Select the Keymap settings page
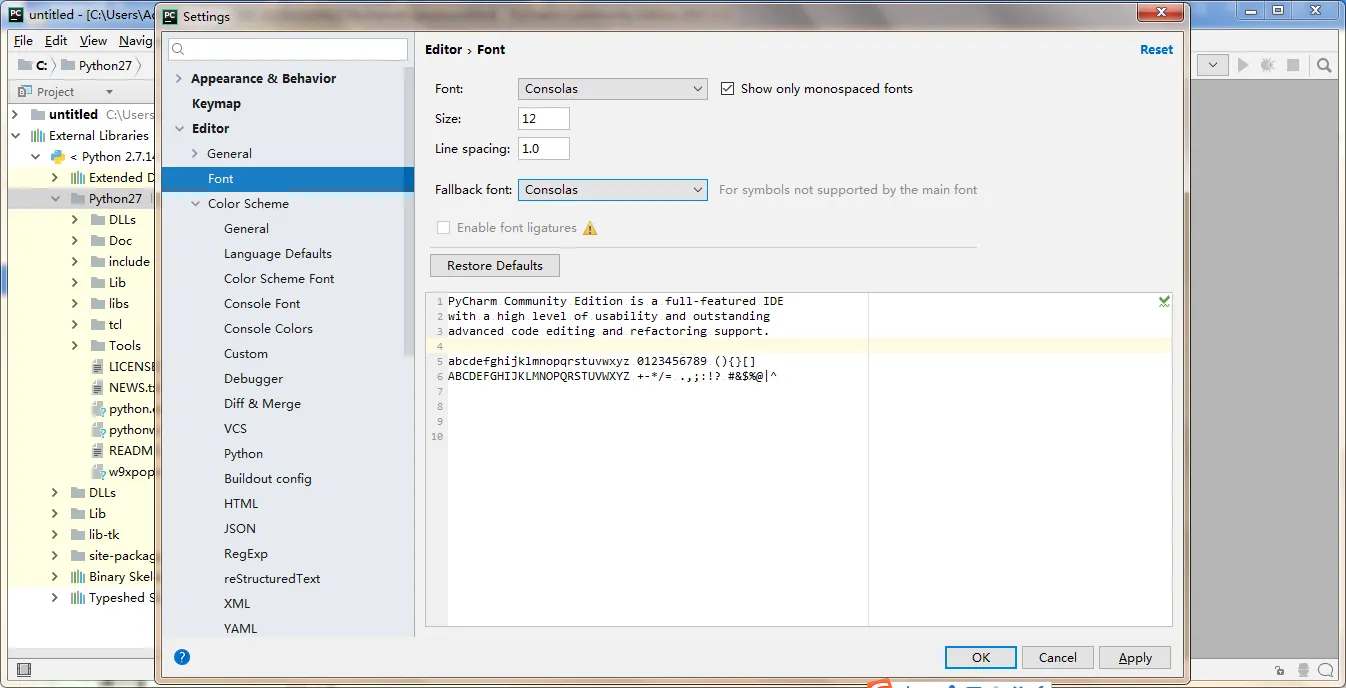1346x688 pixels. point(216,103)
